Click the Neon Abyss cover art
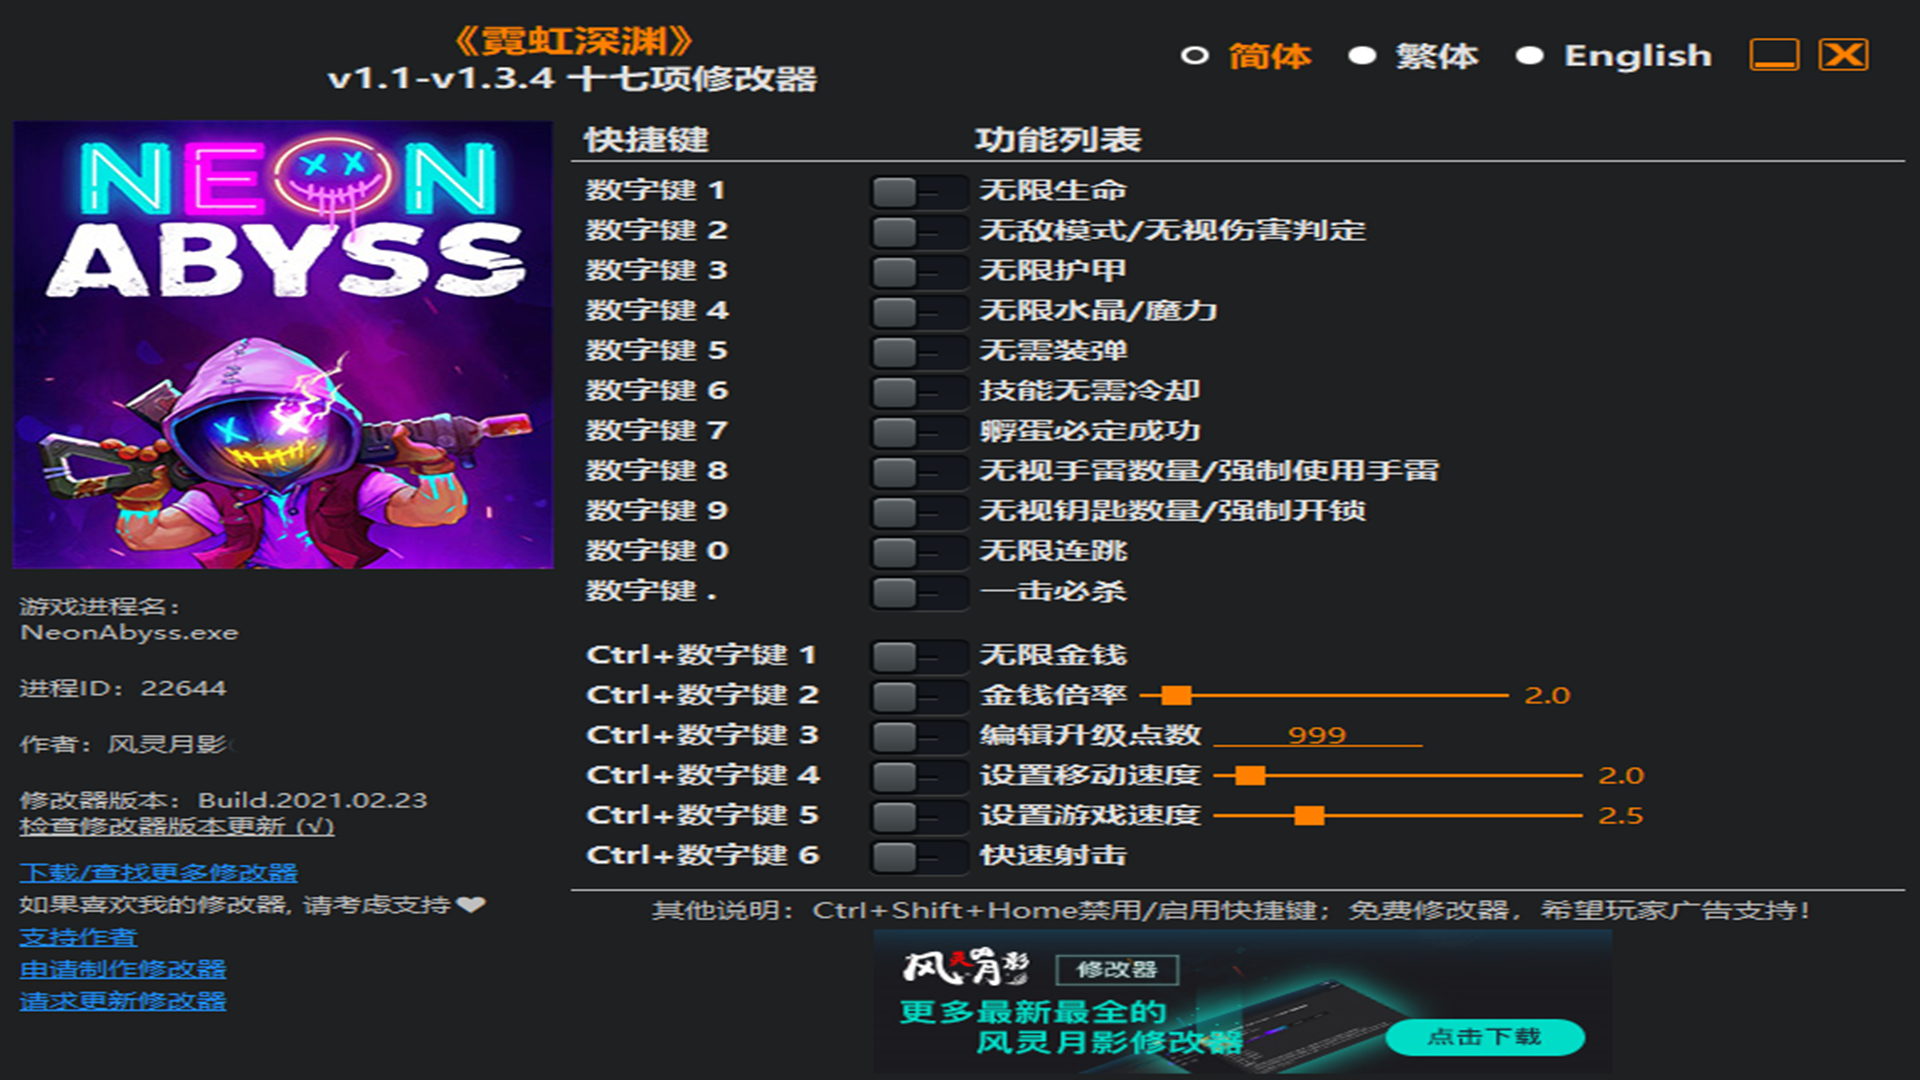 click(283, 345)
